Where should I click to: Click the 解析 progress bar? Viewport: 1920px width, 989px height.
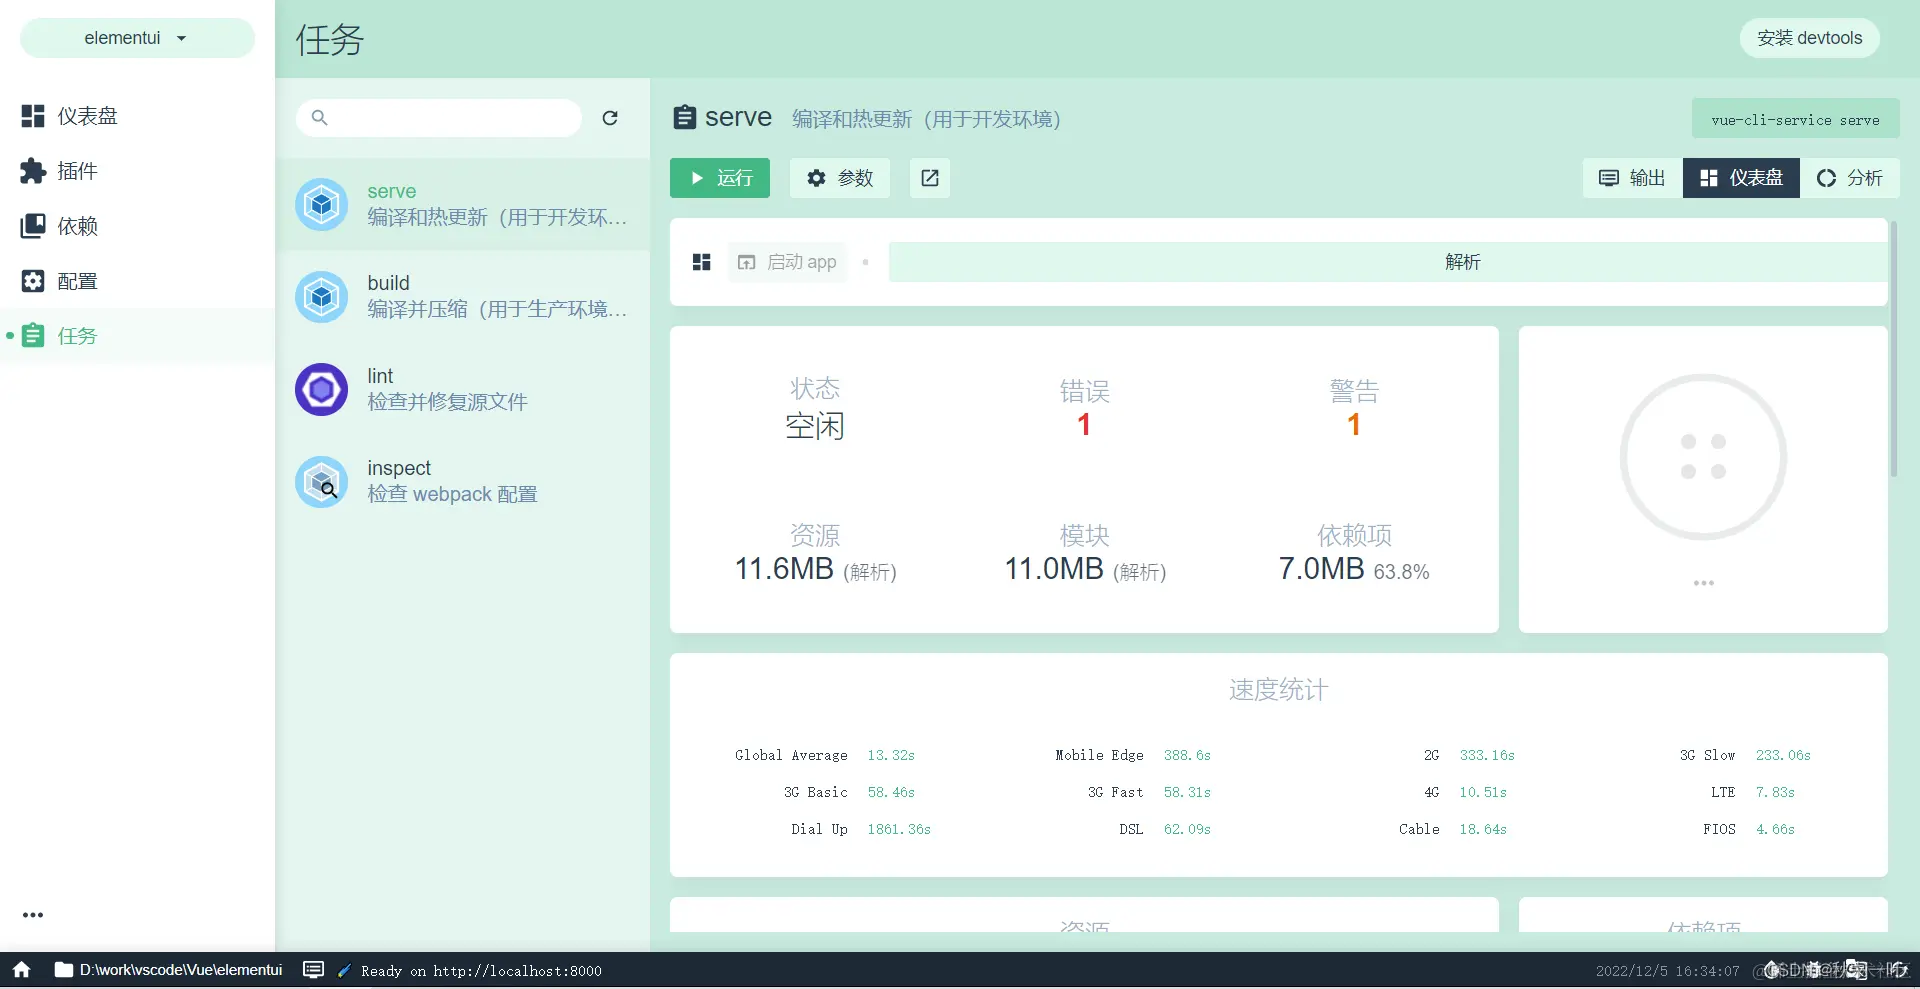(1388, 262)
